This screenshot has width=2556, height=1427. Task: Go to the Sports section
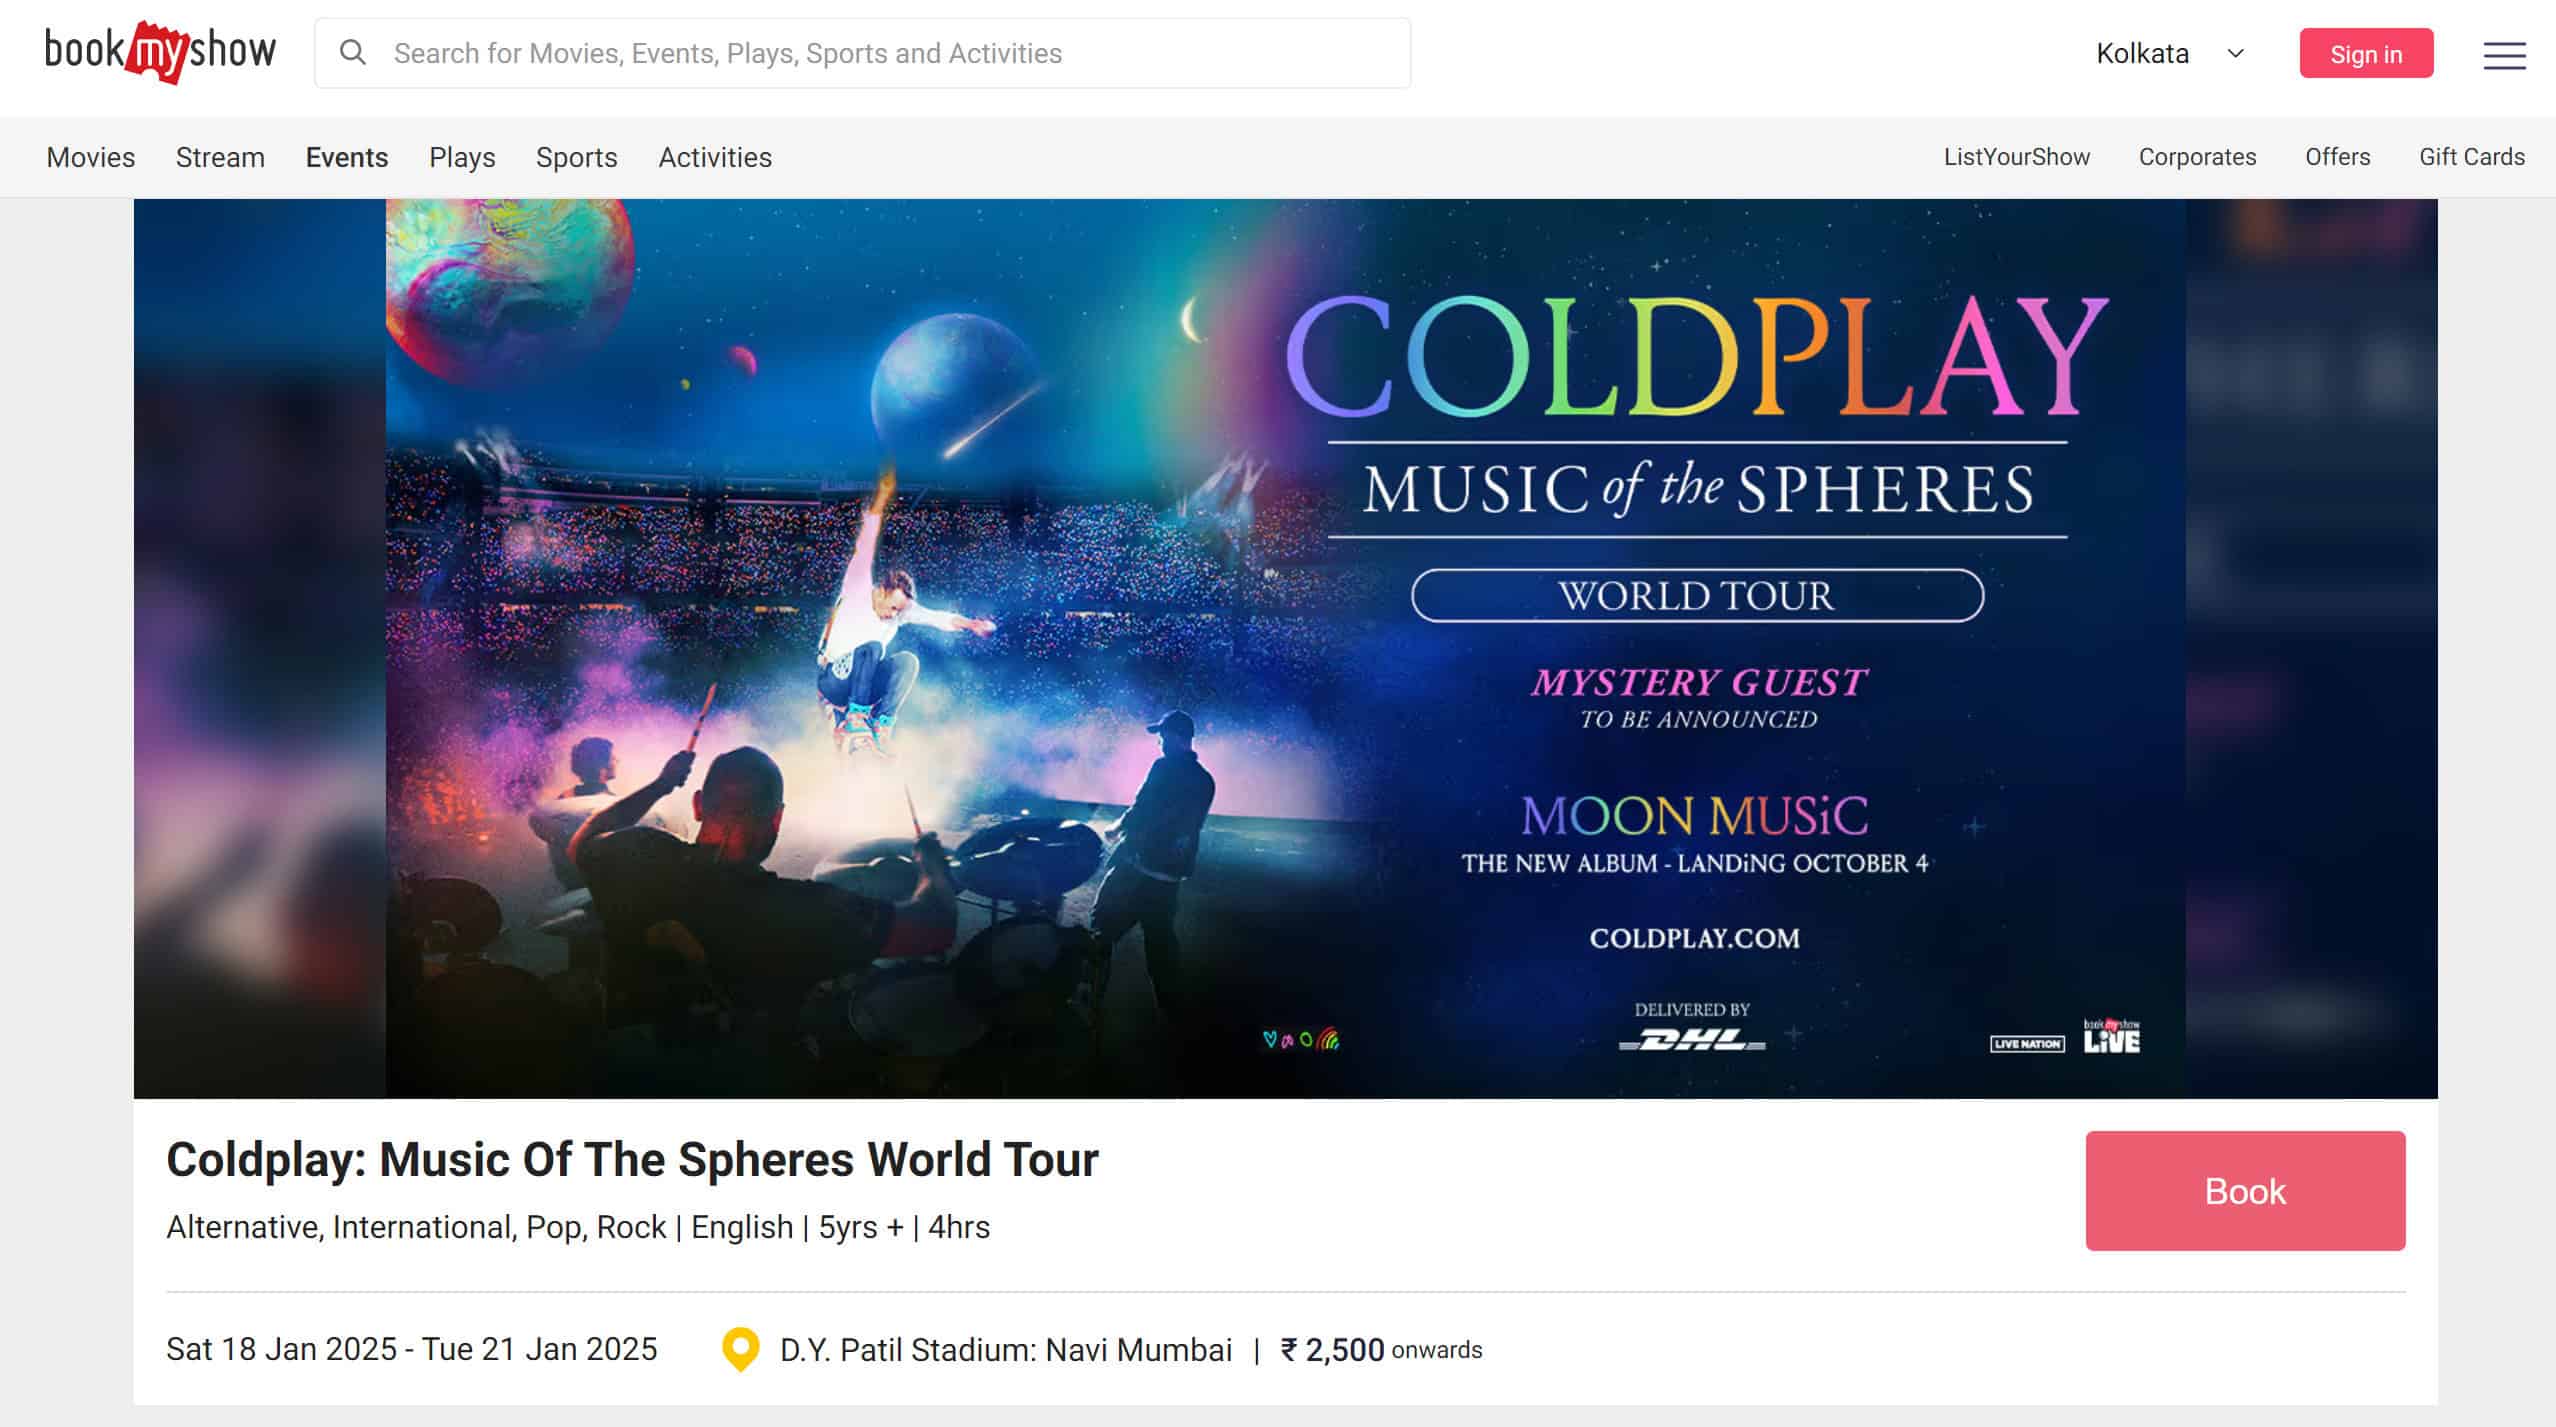pos(577,157)
